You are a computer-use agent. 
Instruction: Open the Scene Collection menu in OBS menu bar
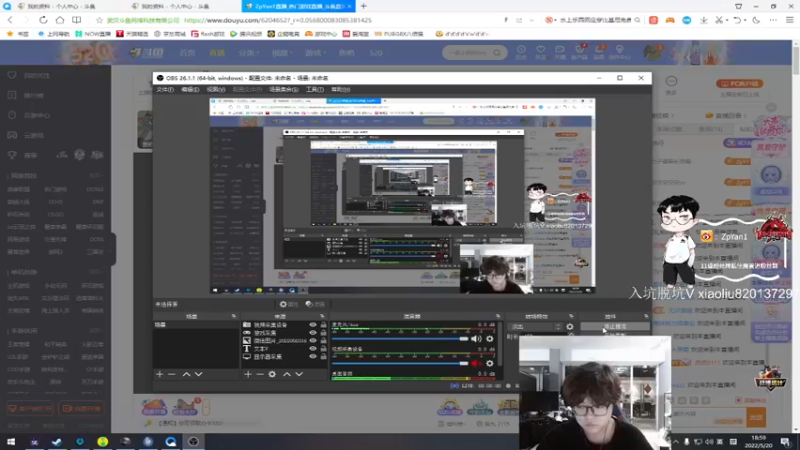pos(284,89)
